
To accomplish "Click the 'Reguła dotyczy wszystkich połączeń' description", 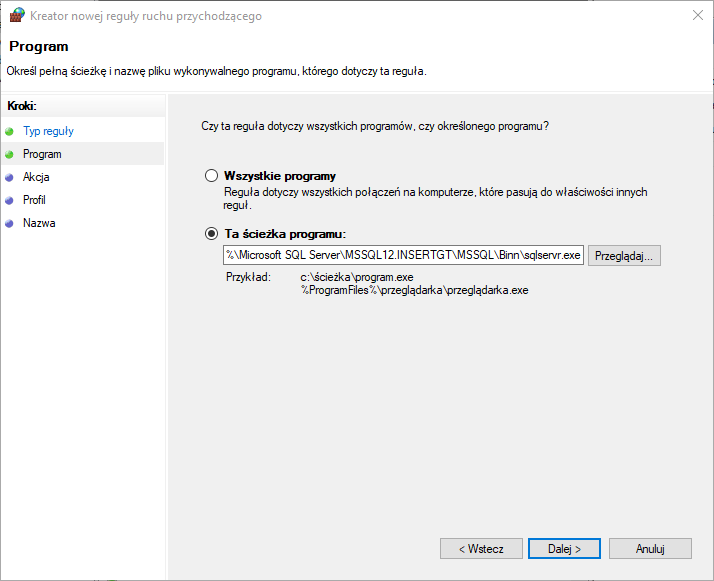I will pyautogui.click(x=435, y=199).
